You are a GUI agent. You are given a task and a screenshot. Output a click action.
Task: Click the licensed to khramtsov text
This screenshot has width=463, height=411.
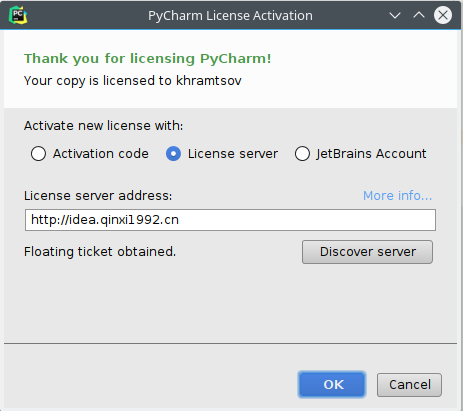pos(133,81)
